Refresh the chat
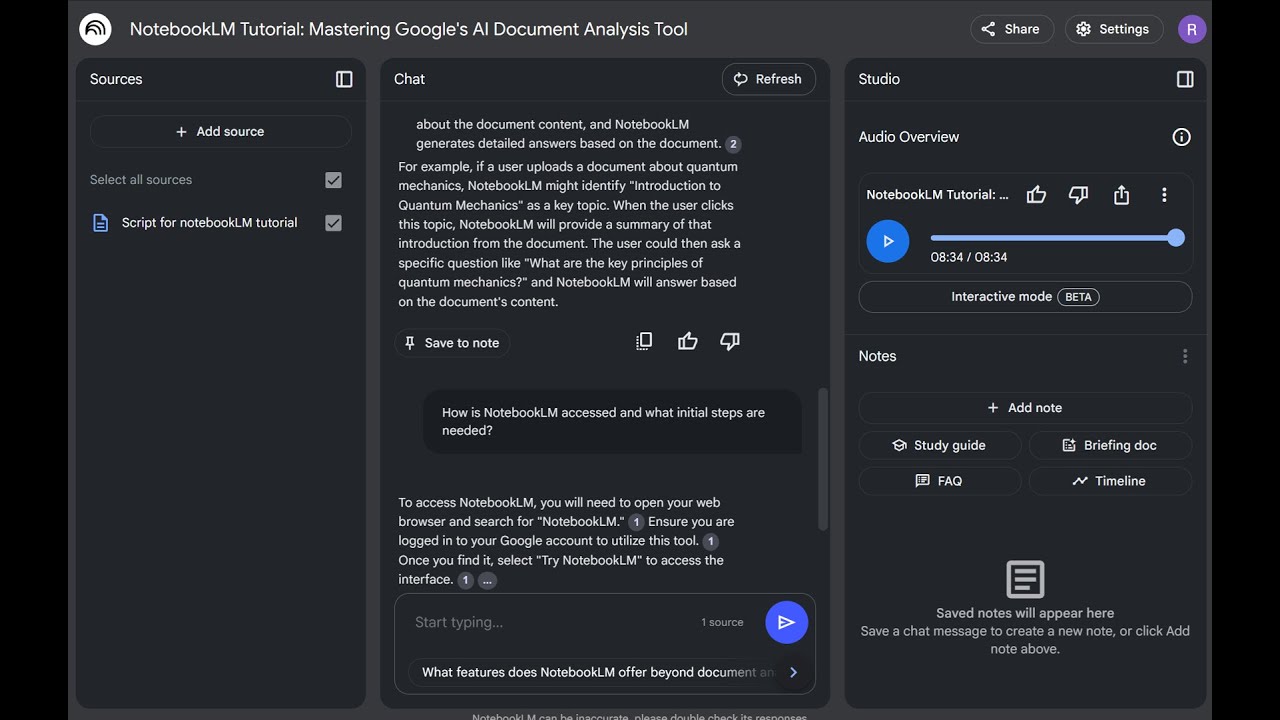Screen dimensions: 1280x720 coord(768,79)
